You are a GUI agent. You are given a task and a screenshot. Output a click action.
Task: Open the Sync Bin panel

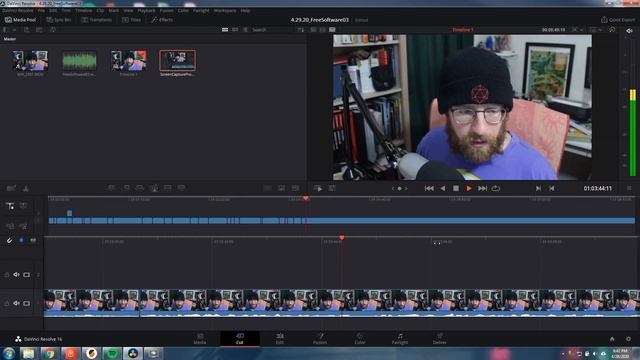pyautogui.click(x=59, y=20)
